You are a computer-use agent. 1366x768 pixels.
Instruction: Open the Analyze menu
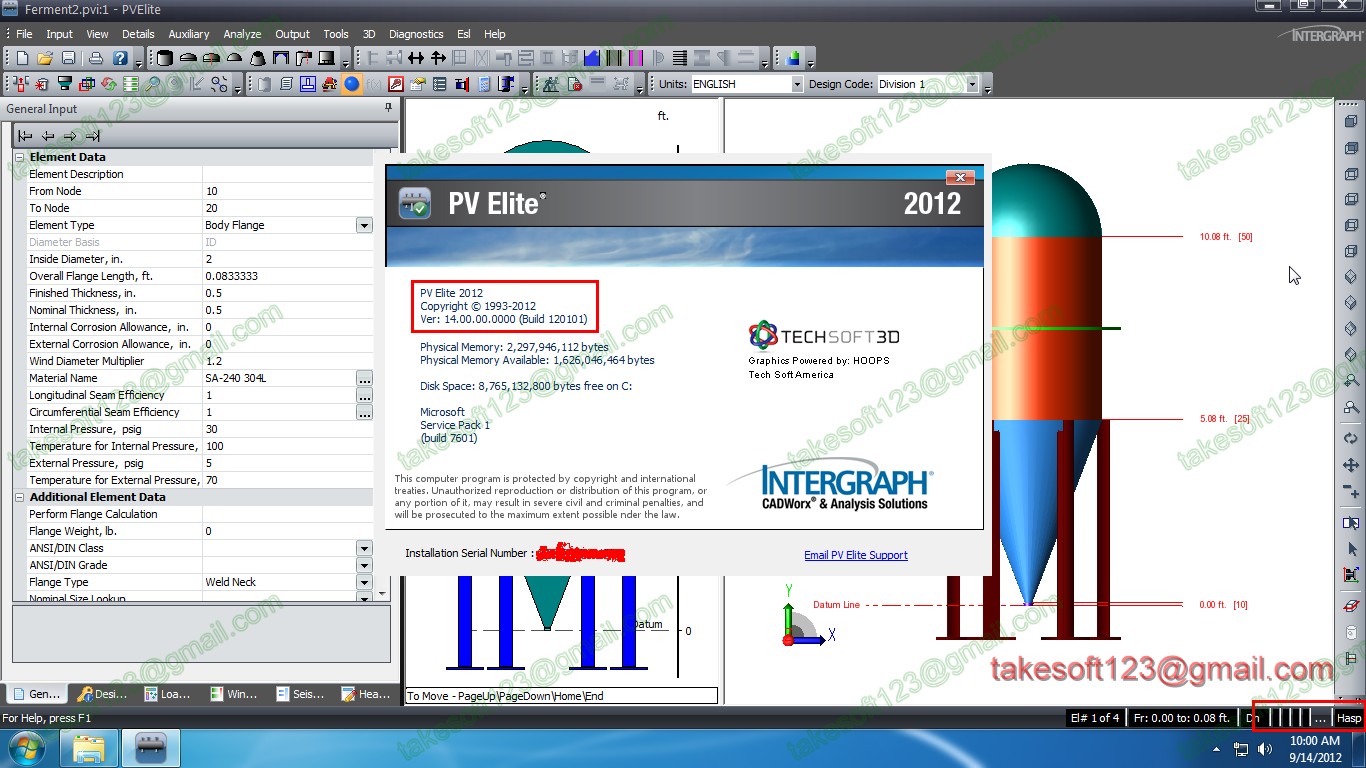pos(242,34)
